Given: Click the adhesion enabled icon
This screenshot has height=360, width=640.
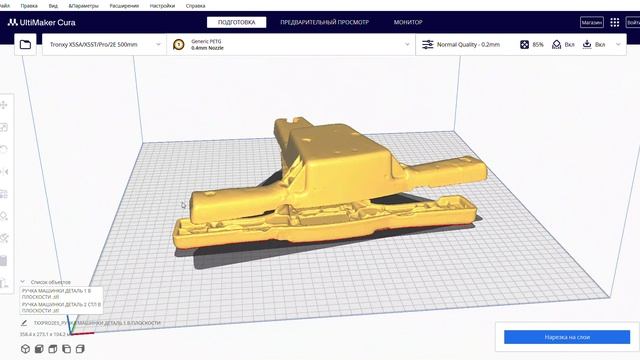Looking at the screenshot, I should tap(587, 44).
